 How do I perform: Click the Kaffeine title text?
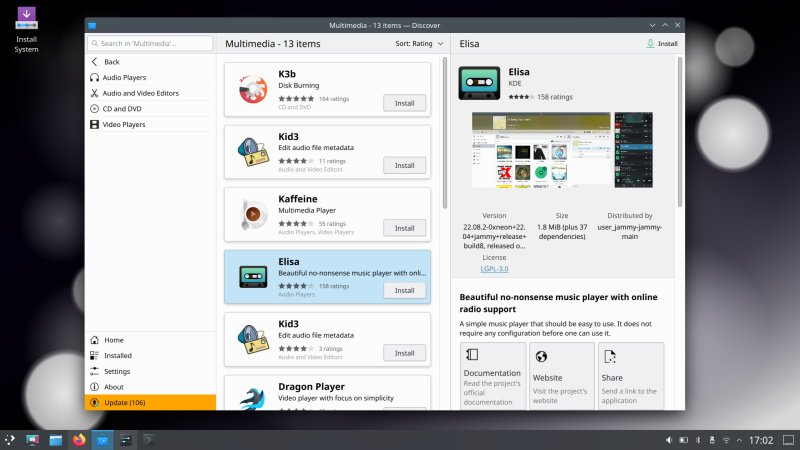pyautogui.click(x=298, y=199)
